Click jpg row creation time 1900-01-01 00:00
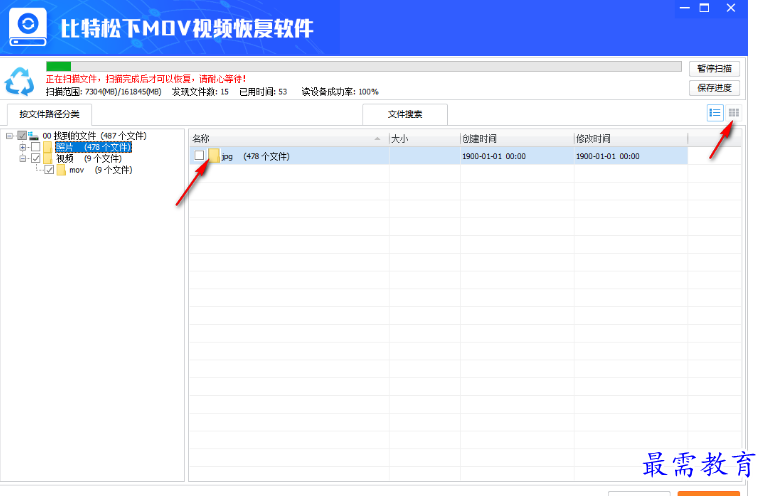This screenshot has height=496, width=764. [494, 156]
